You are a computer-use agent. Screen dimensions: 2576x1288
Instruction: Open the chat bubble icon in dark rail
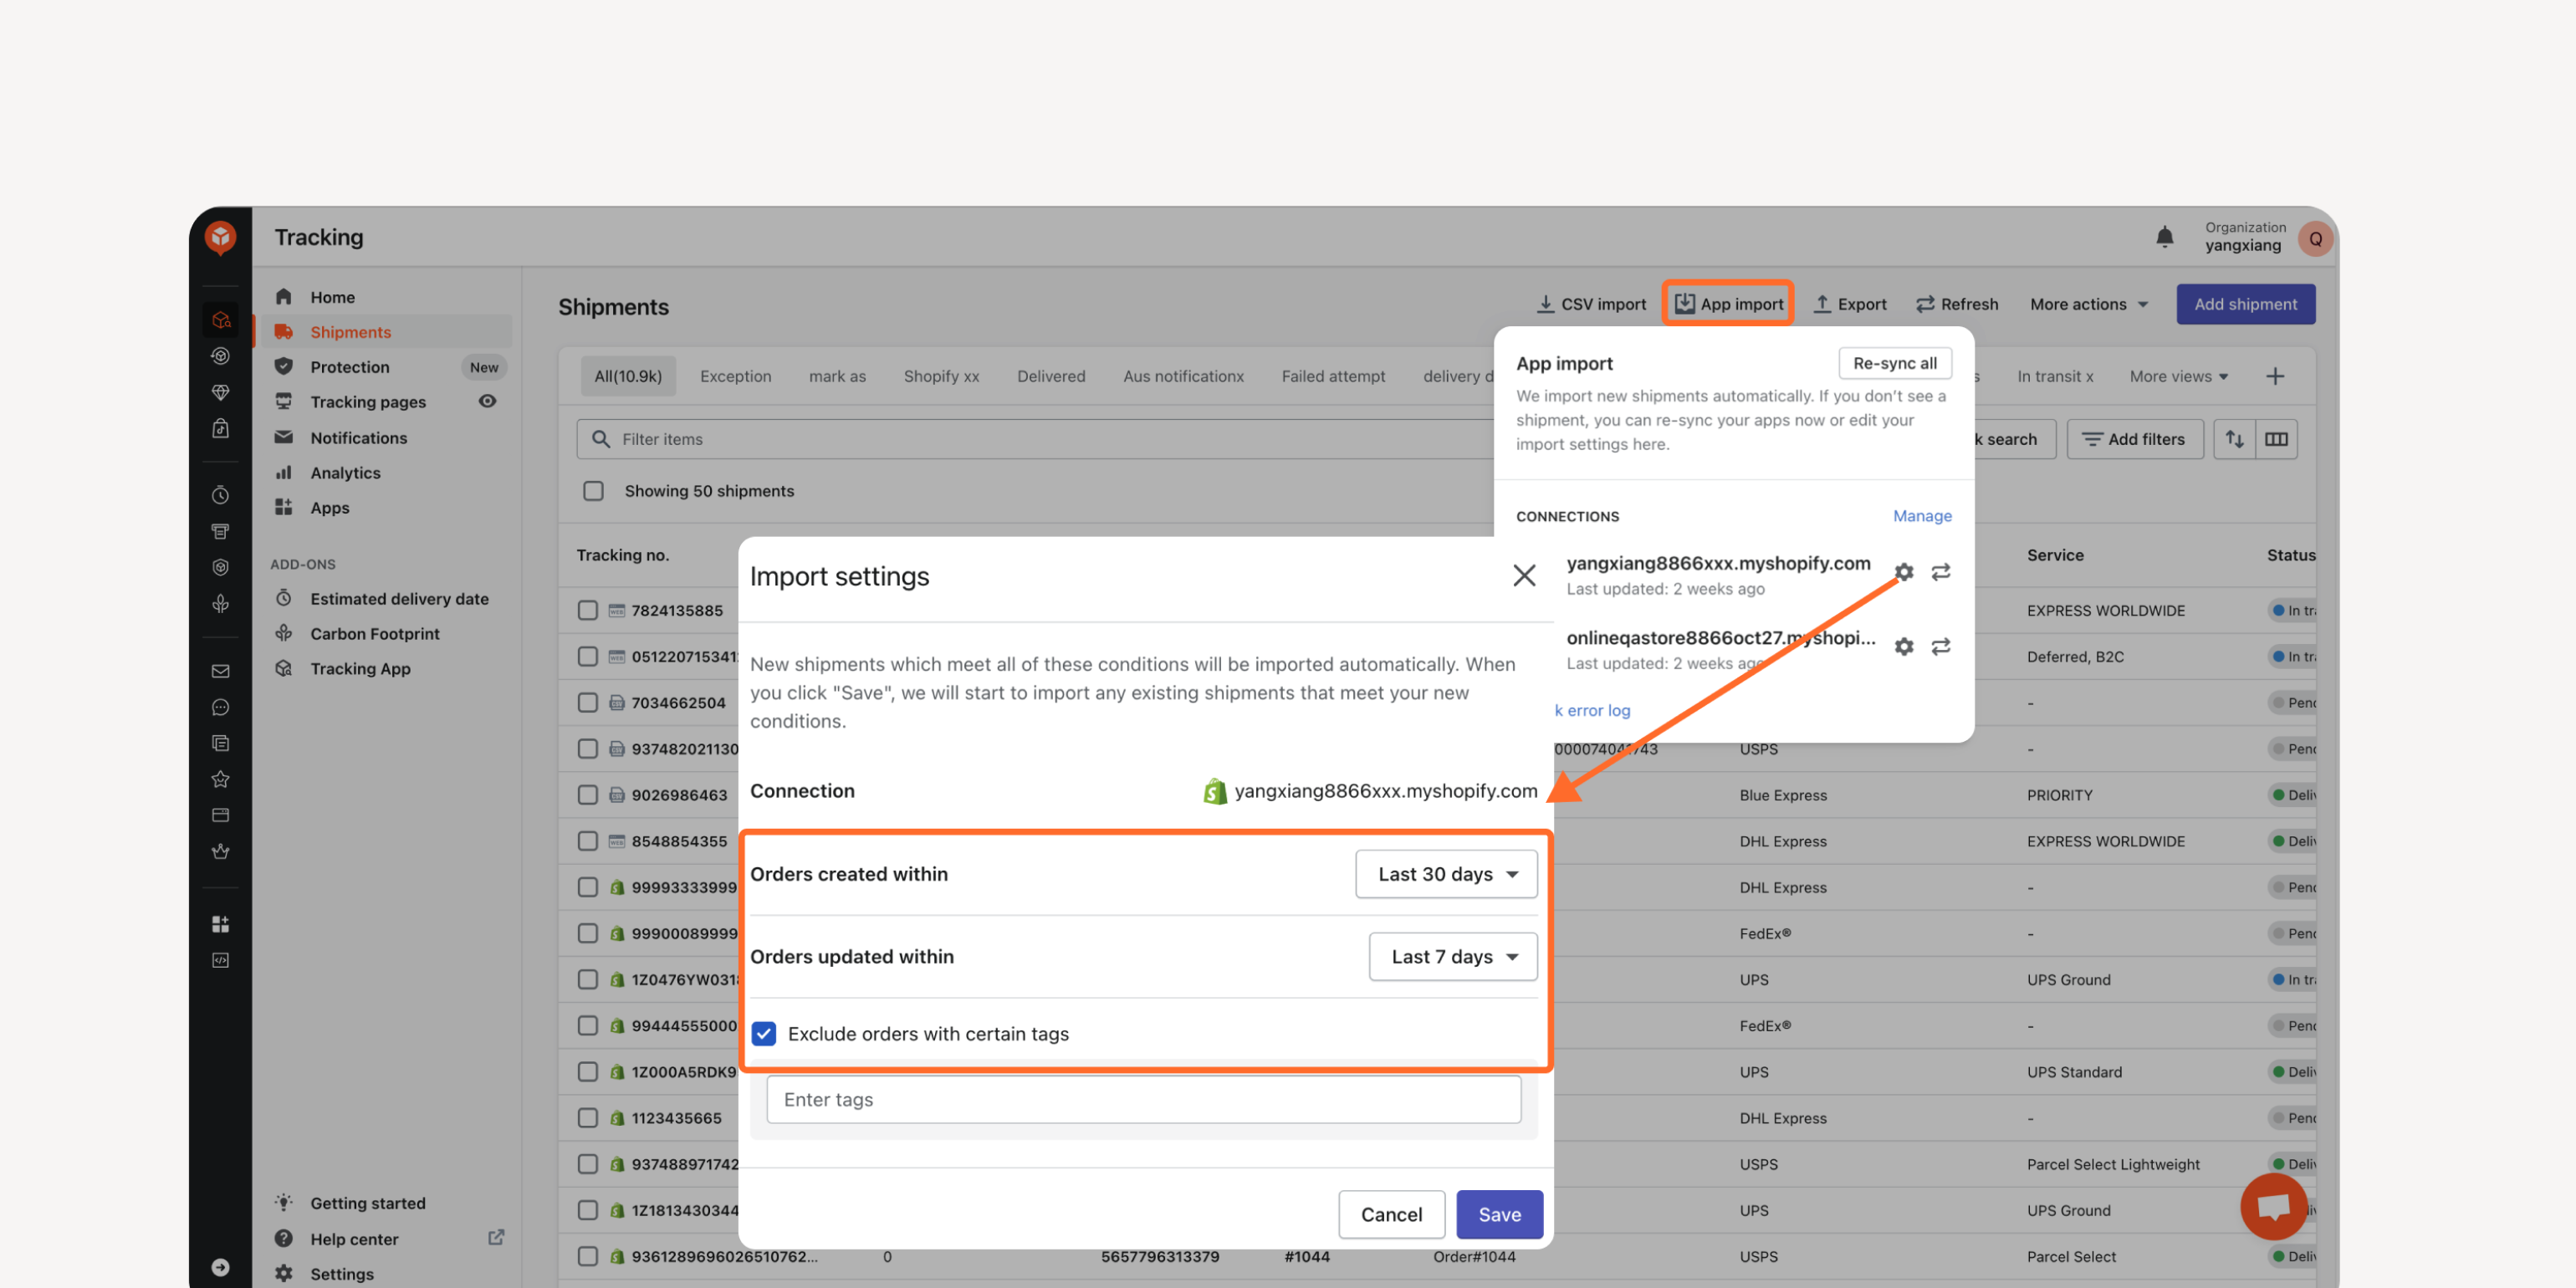coord(220,707)
